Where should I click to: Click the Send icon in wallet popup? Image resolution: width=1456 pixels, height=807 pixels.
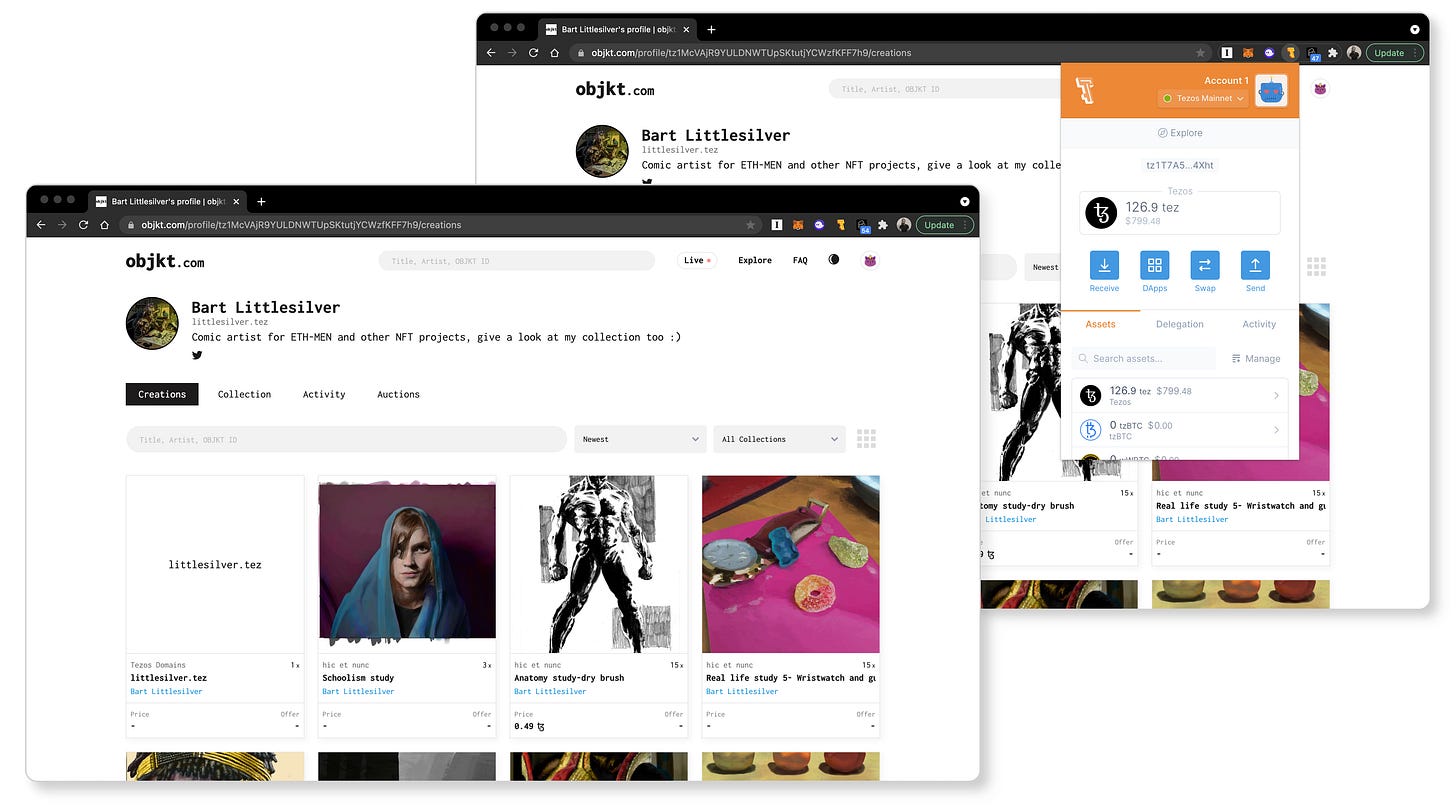tap(1255, 265)
